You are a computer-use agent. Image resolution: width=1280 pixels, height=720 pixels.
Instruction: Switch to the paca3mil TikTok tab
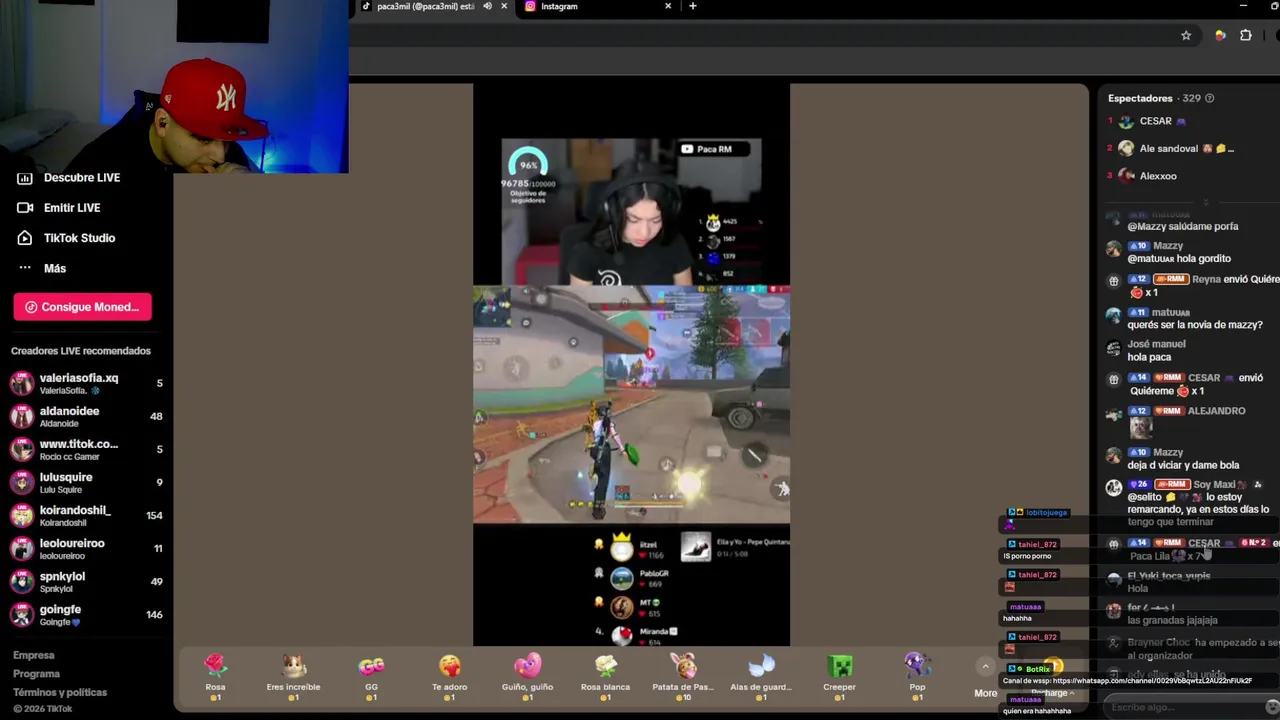[x=426, y=7]
